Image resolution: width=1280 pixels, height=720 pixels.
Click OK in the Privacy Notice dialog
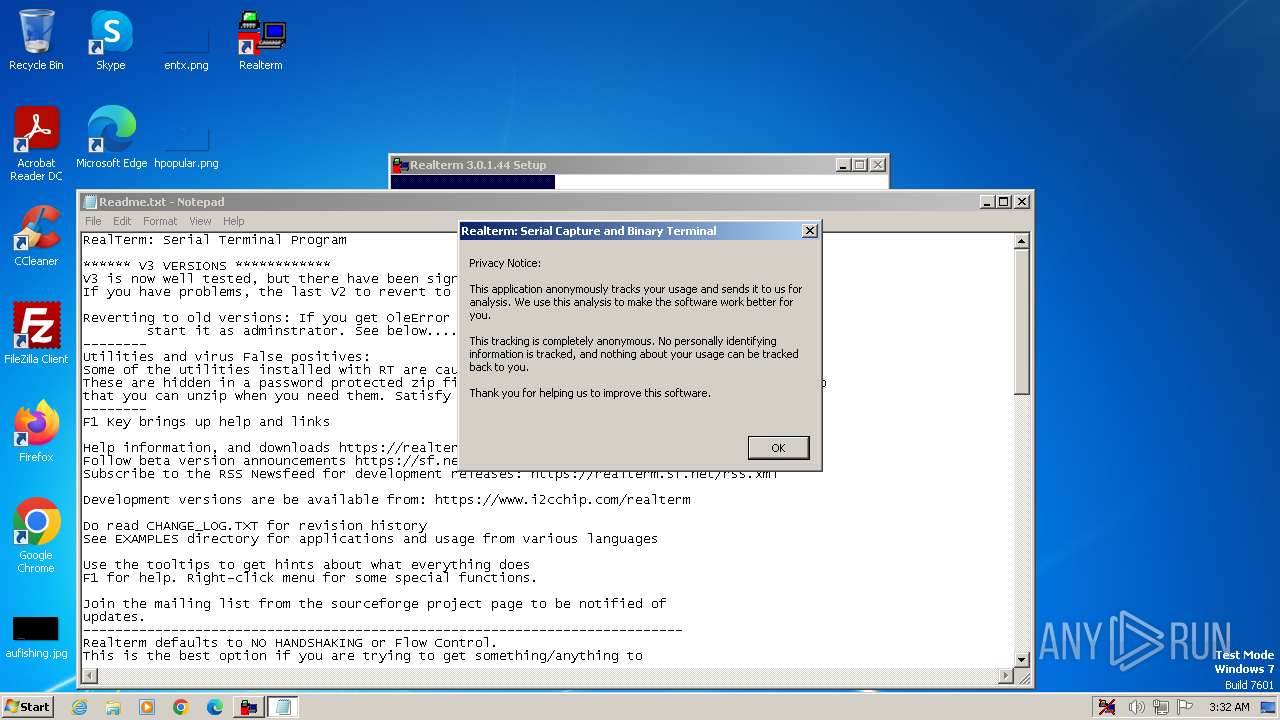tap(778, 448)
